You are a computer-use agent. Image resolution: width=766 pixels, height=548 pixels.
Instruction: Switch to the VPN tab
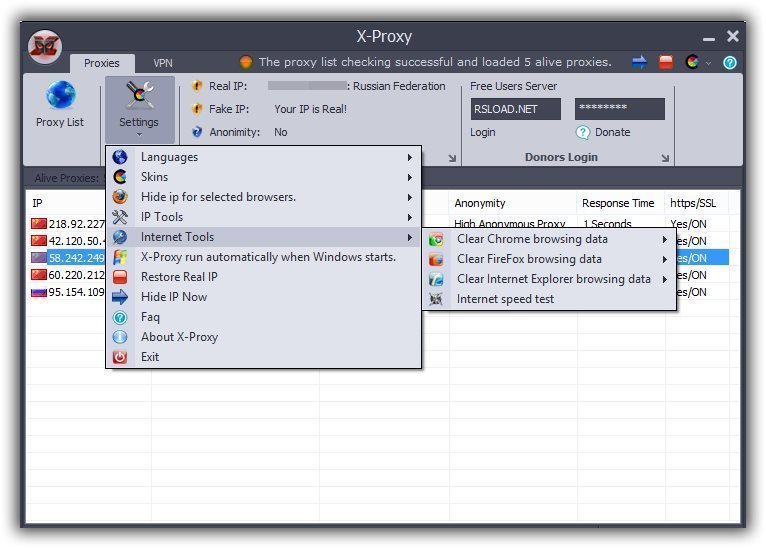tap(163, 63)
